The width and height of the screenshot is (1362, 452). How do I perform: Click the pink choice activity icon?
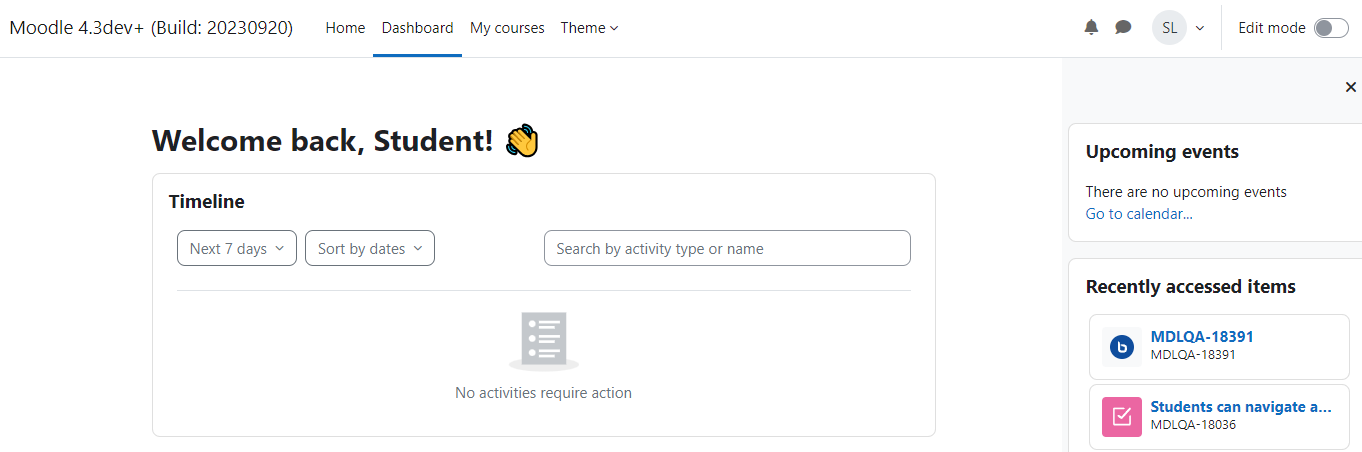(x=1122, y=417)
